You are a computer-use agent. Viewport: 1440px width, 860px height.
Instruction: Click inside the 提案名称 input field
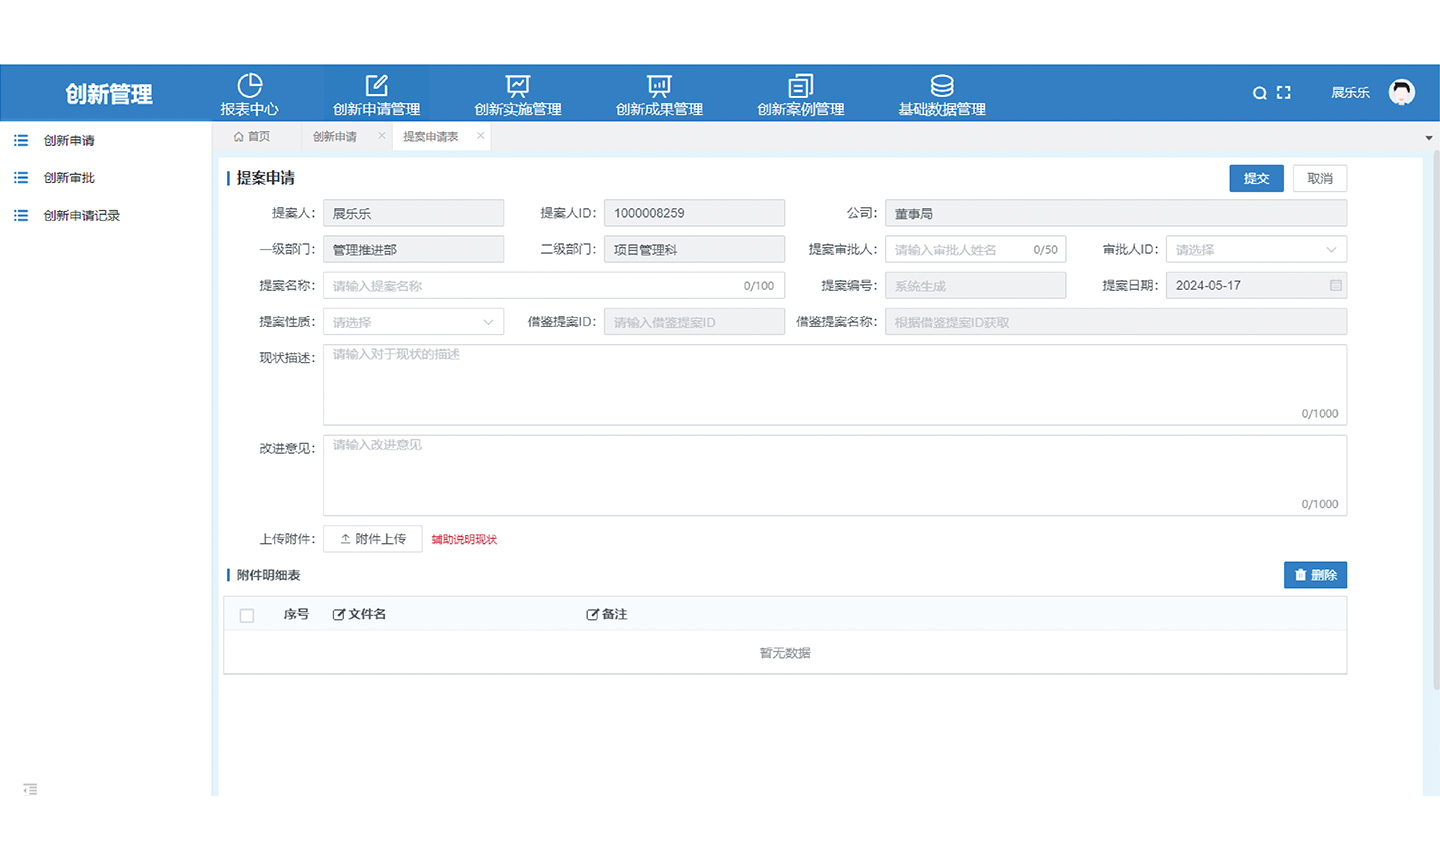coord(550,285)
